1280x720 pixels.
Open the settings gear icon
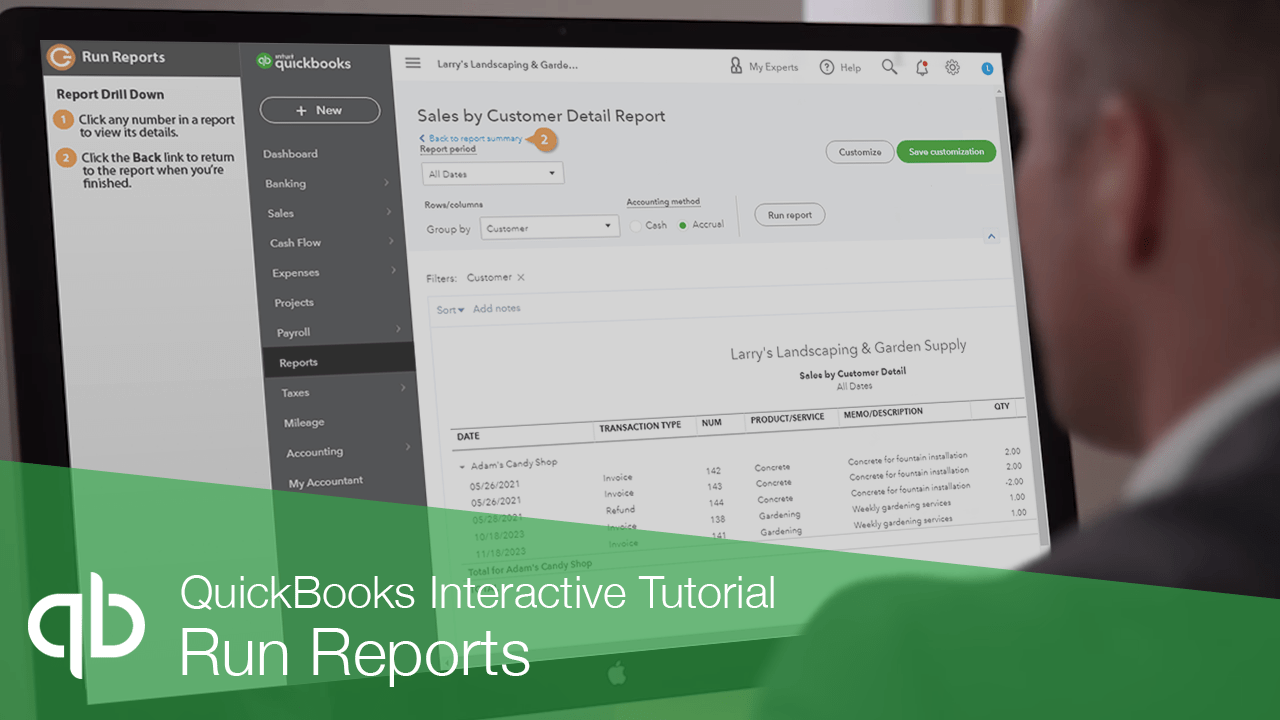point(953,67)
